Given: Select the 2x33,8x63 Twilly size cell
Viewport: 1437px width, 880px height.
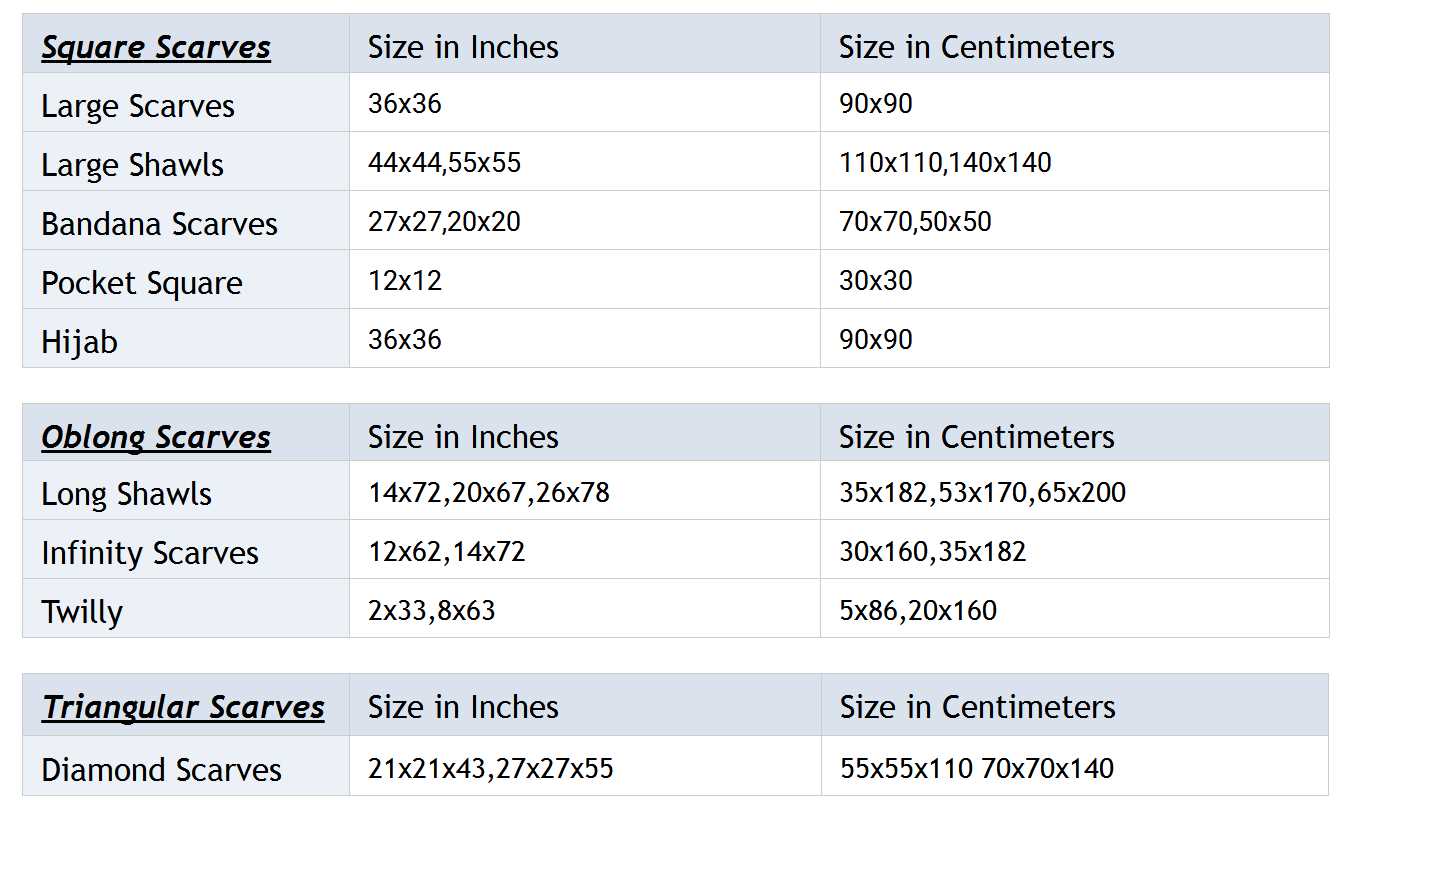Looking at the screenshot, I should click(431, 610).
